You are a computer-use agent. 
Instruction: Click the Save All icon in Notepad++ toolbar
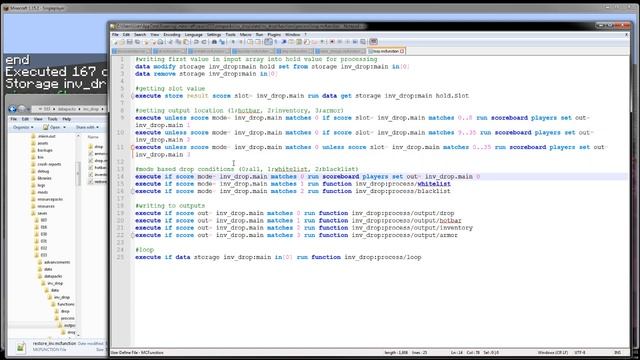point(137,42)
